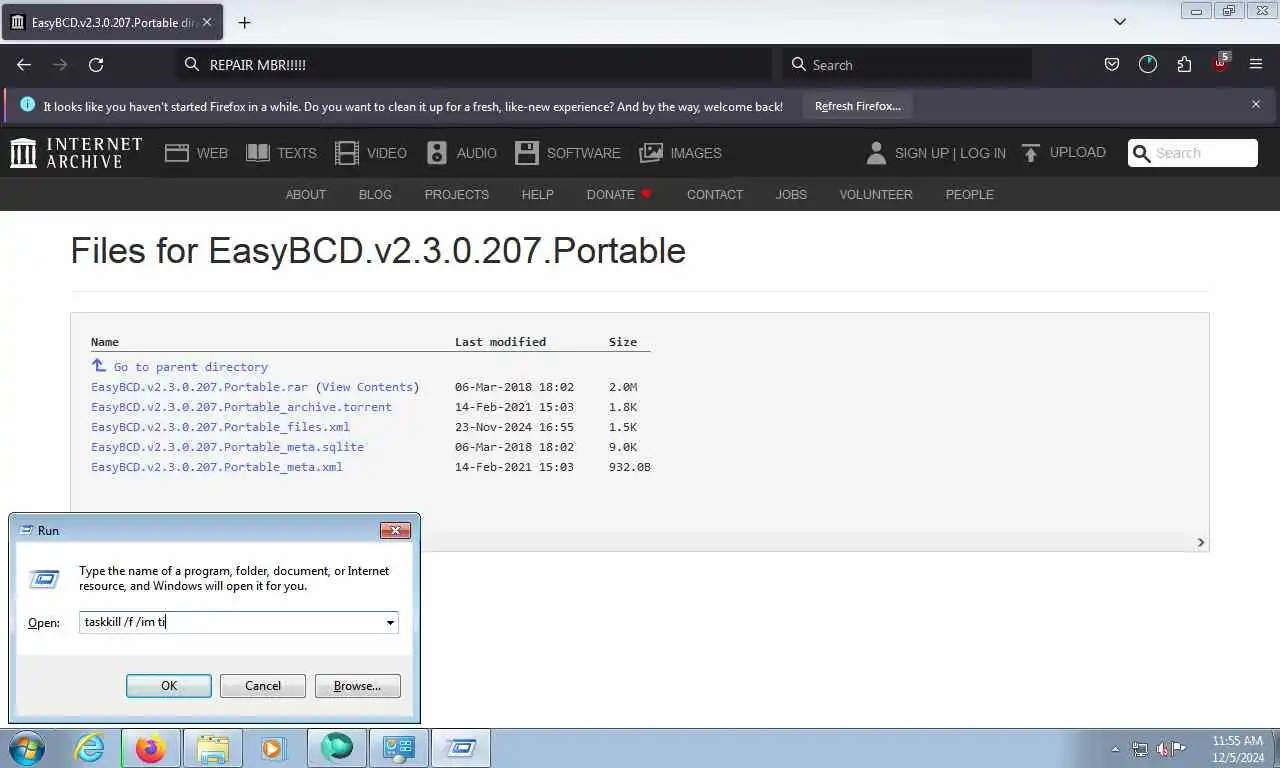Close the EasyBCD browser tab
This screenshot has width=1280, height=768.
pos(206,22)
